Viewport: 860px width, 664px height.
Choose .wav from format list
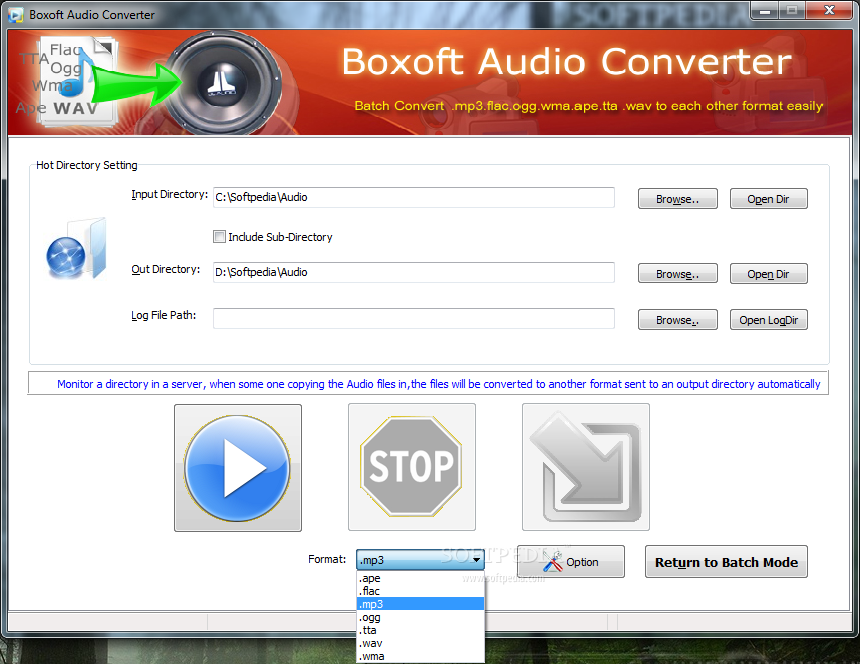click(x=420, y=643)
